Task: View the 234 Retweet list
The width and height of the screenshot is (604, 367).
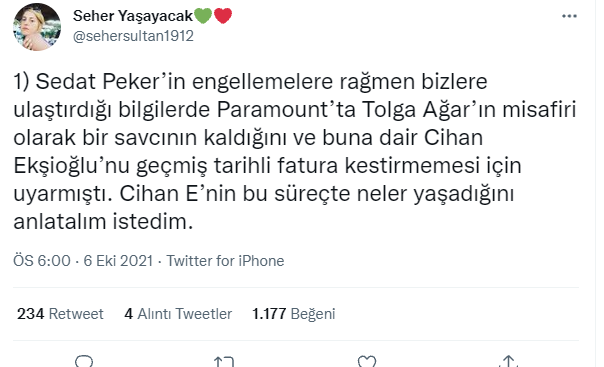Action: [60, 314]
